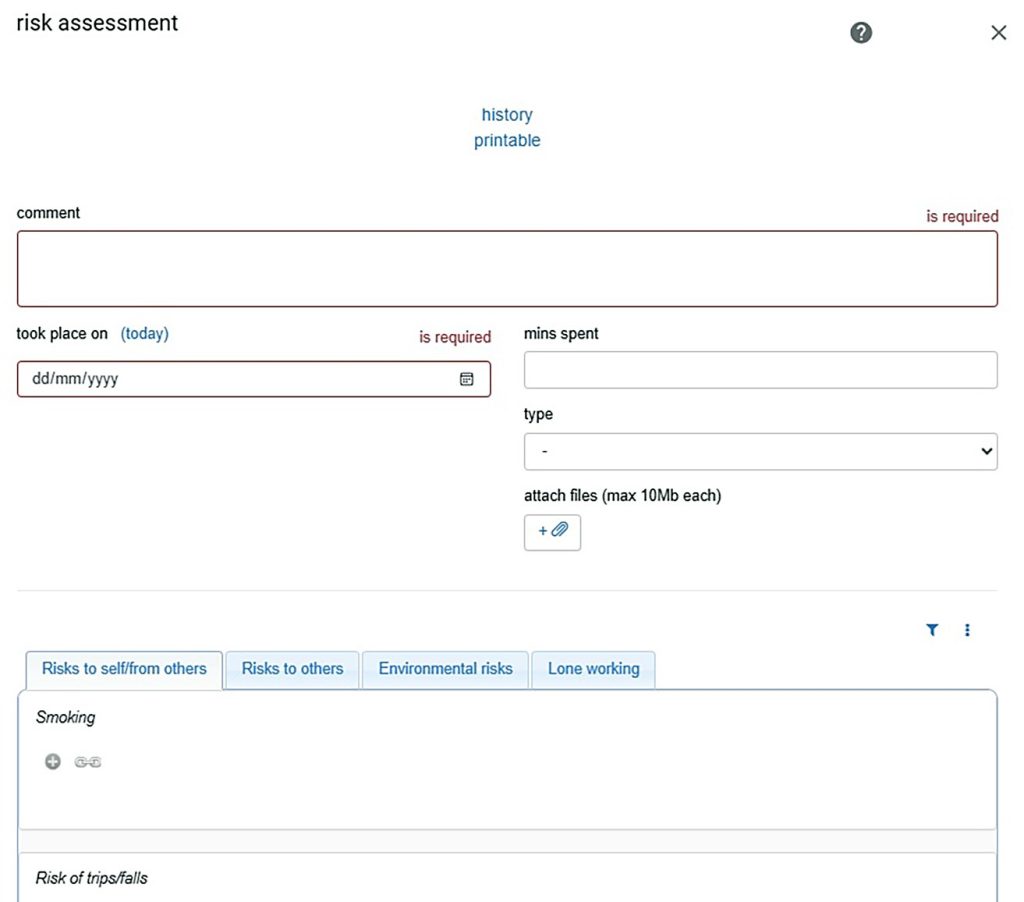
Task: Click the attach files paperclip button
Action: point(552,532)
